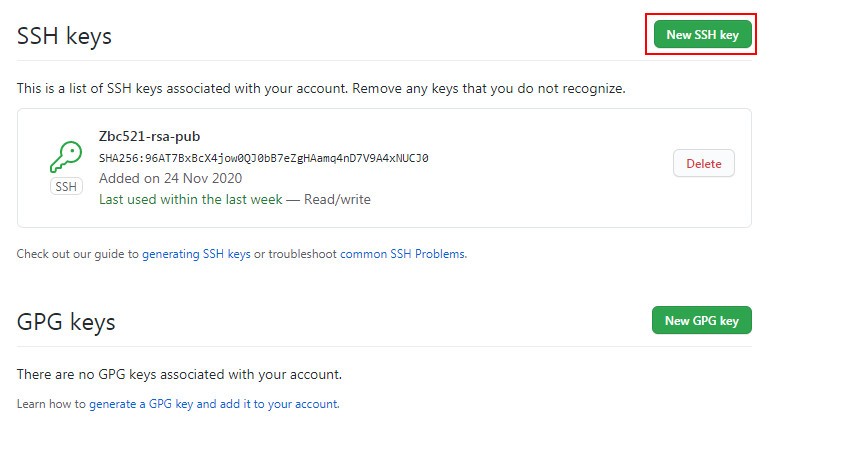Click the Learn how to text
The height and width of the screenshot is (450, 858).
point(51,404)
